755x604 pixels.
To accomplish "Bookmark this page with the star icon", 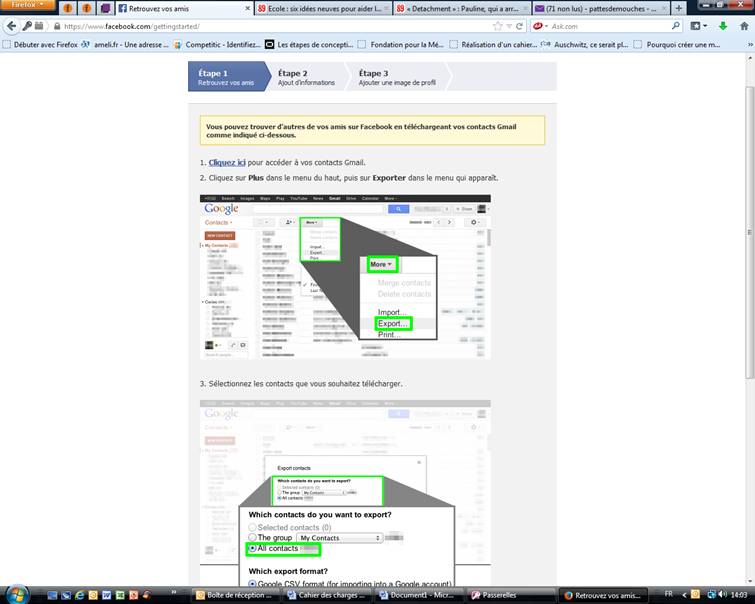I will click(498, 26).
